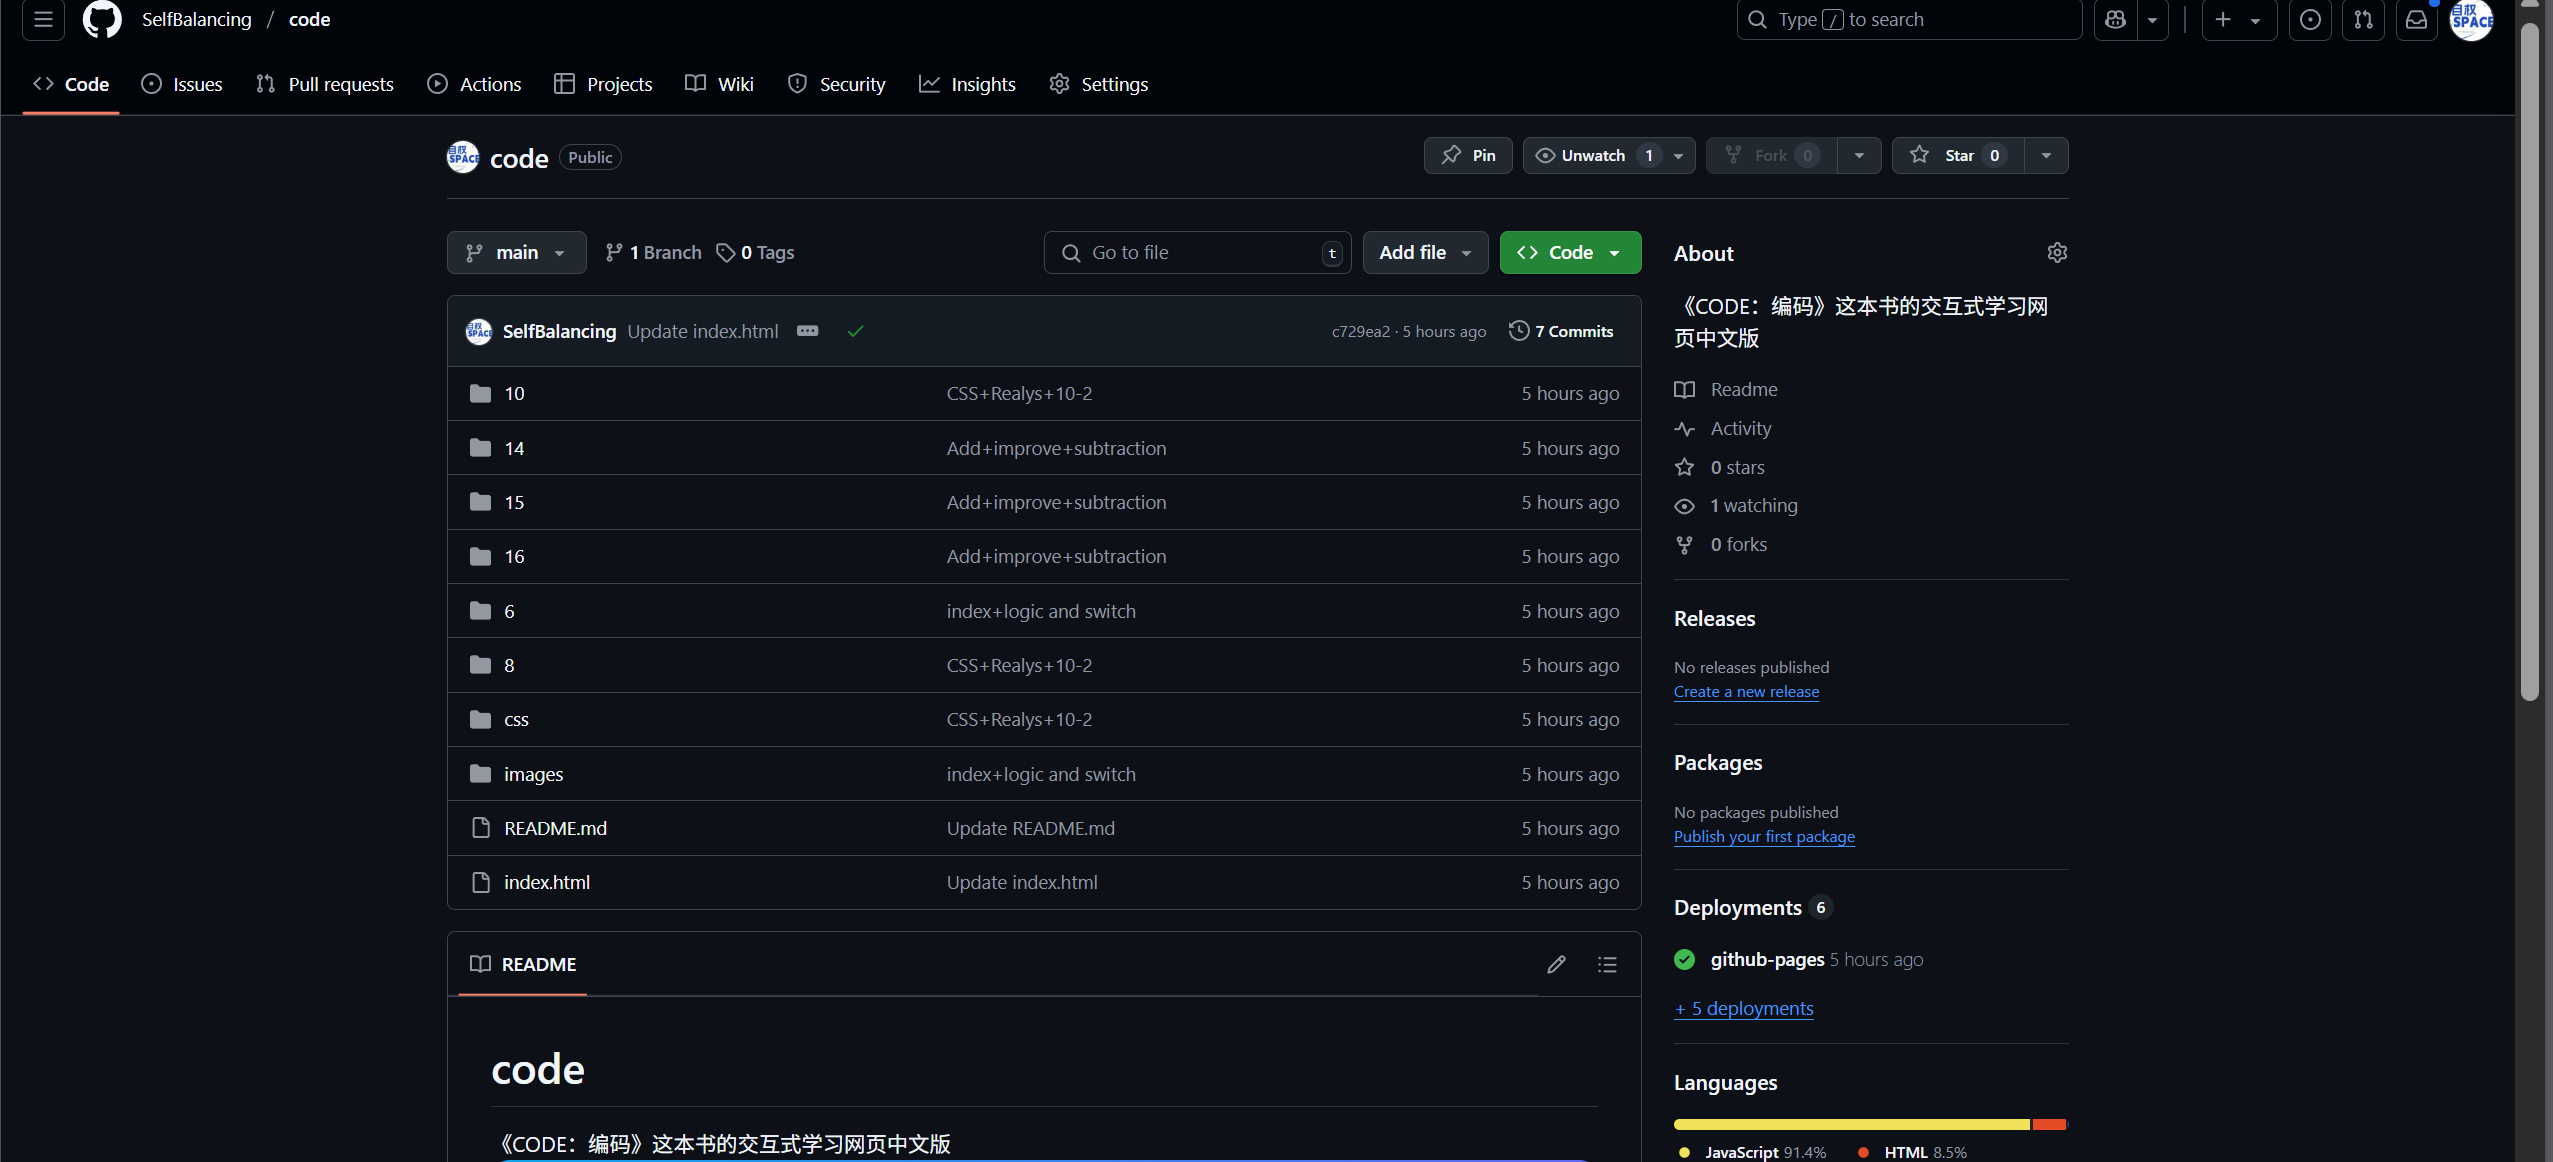The height and width of the screenshot is (1162, 2553).
Task: Open folder 8
Action: [x=509, y=665]
